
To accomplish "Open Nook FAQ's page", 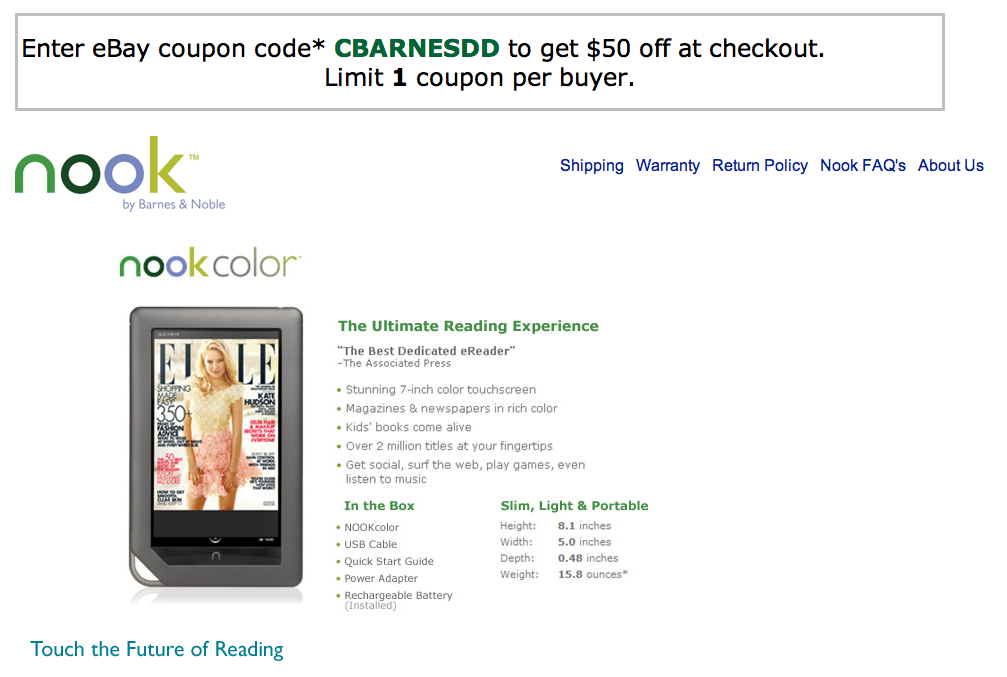I will 863,166.
